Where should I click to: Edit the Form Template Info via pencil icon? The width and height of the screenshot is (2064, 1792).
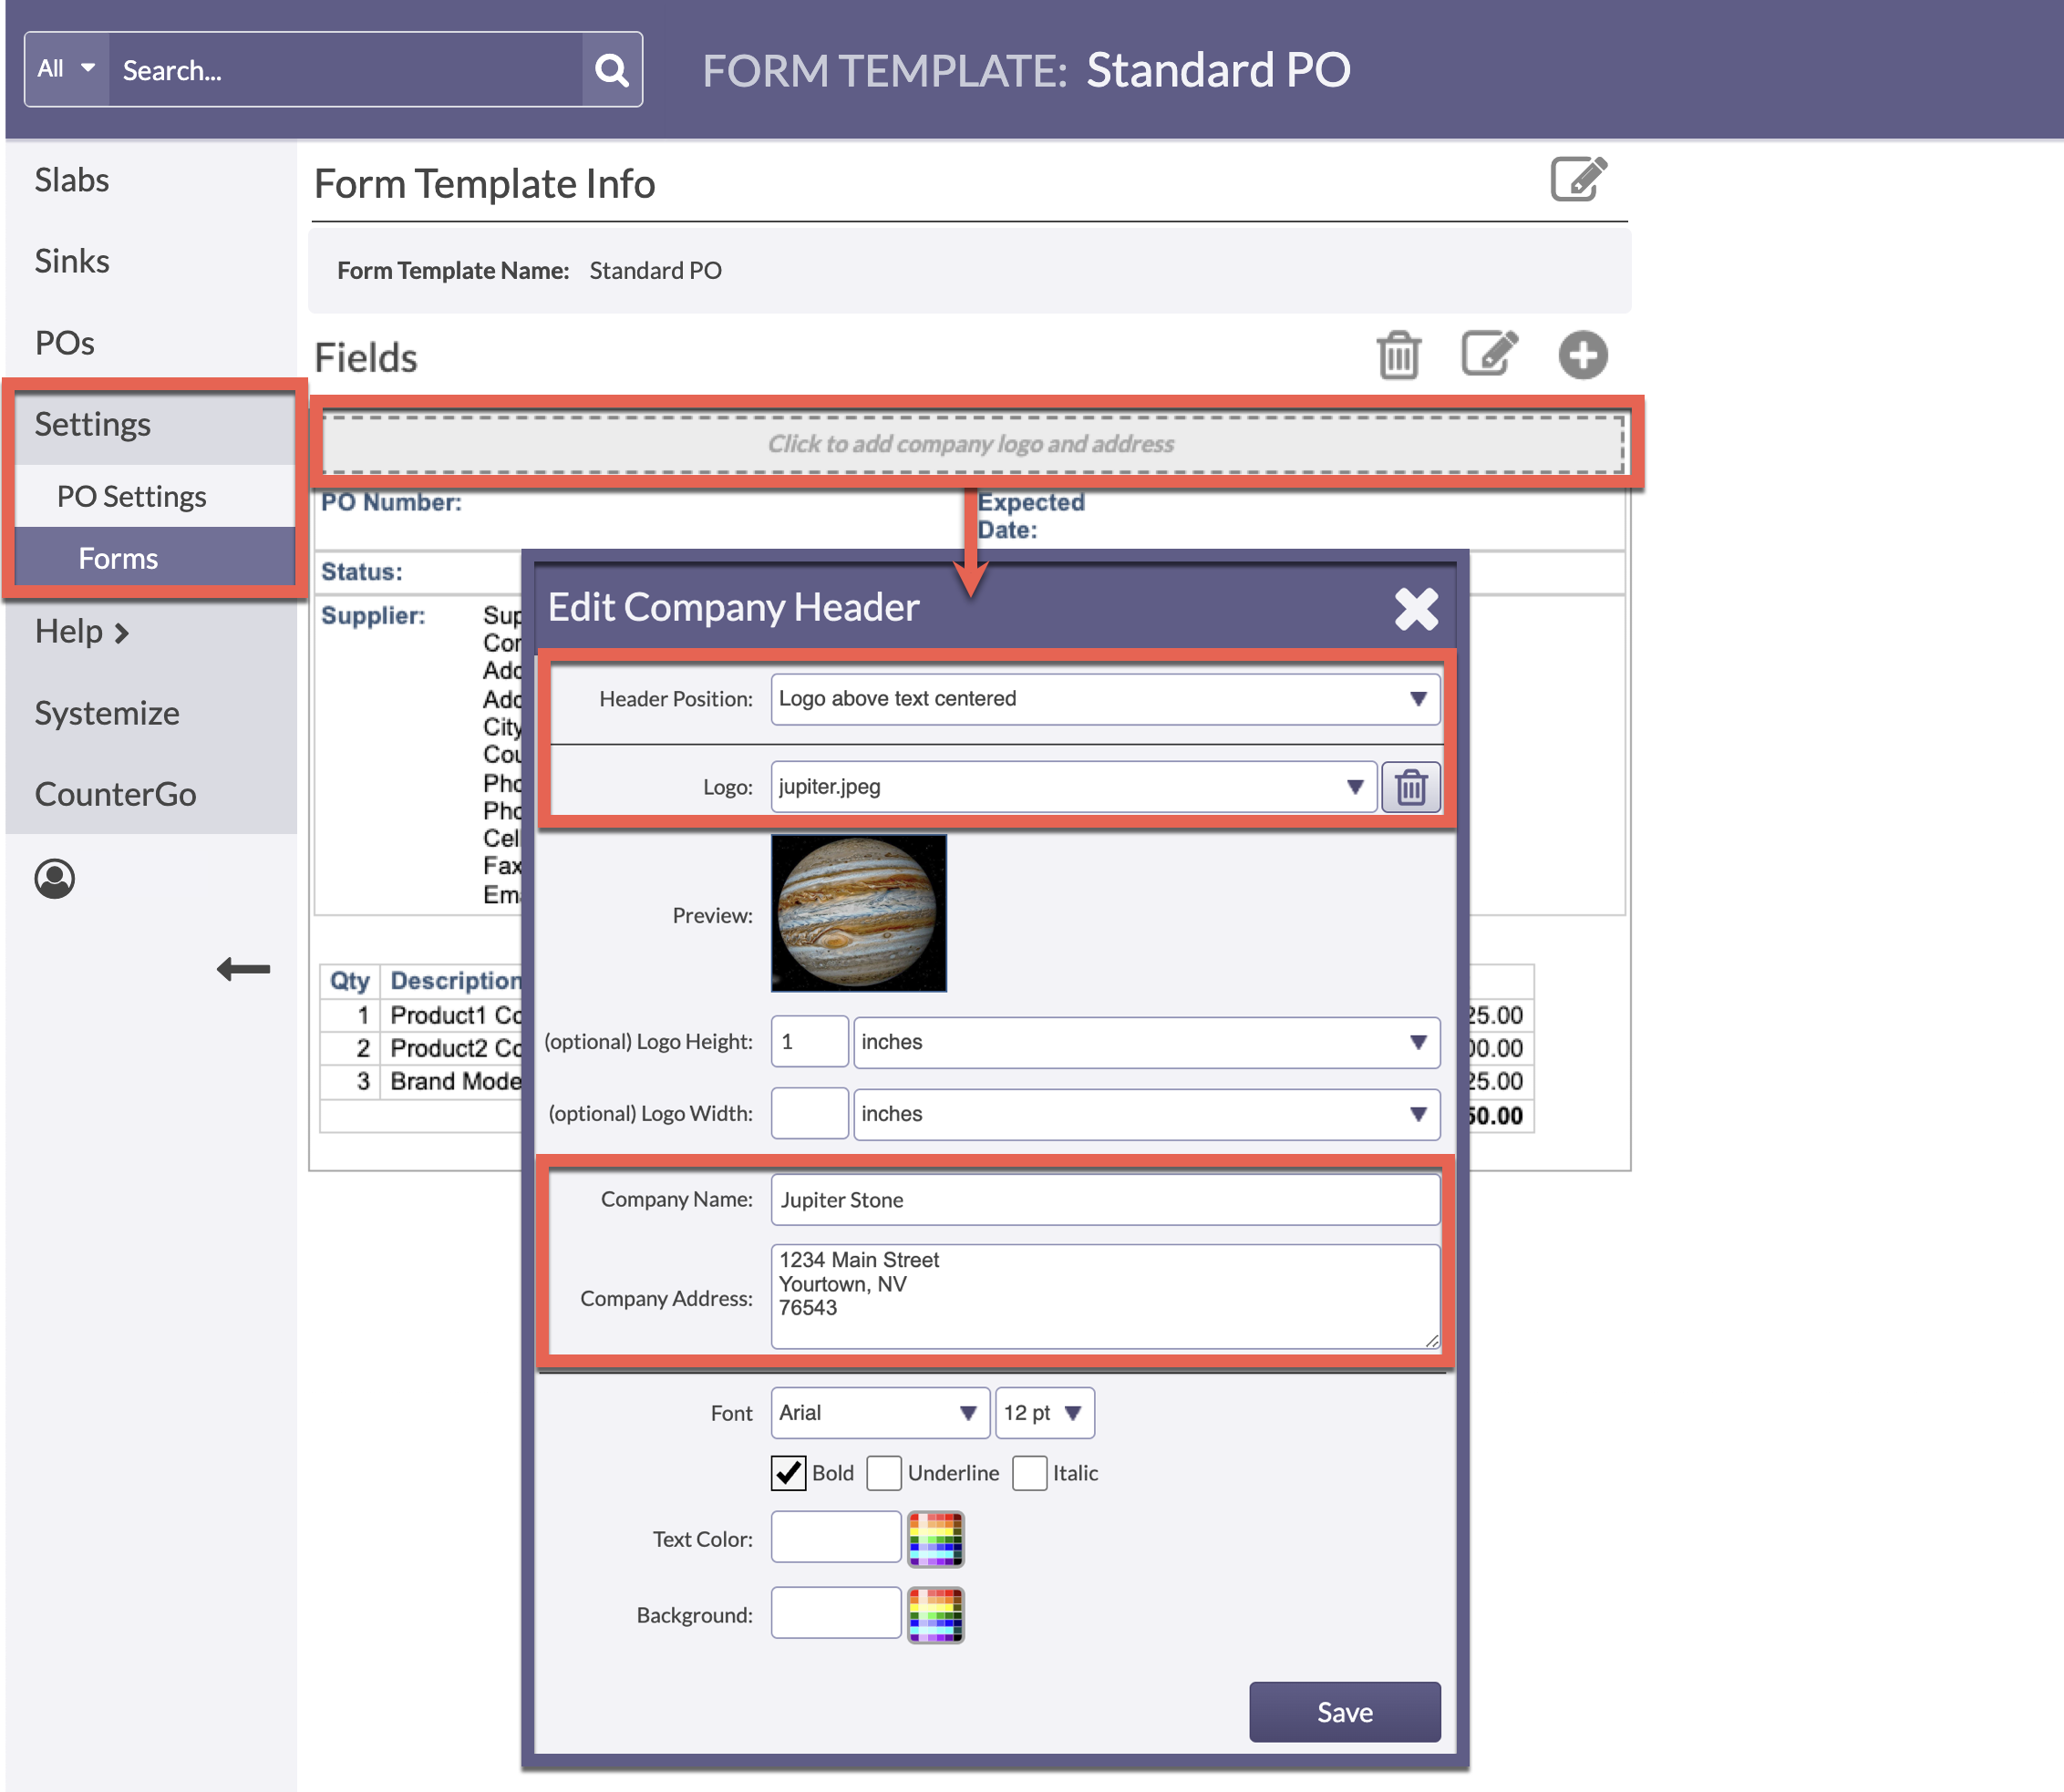(x=1578, y=180)
